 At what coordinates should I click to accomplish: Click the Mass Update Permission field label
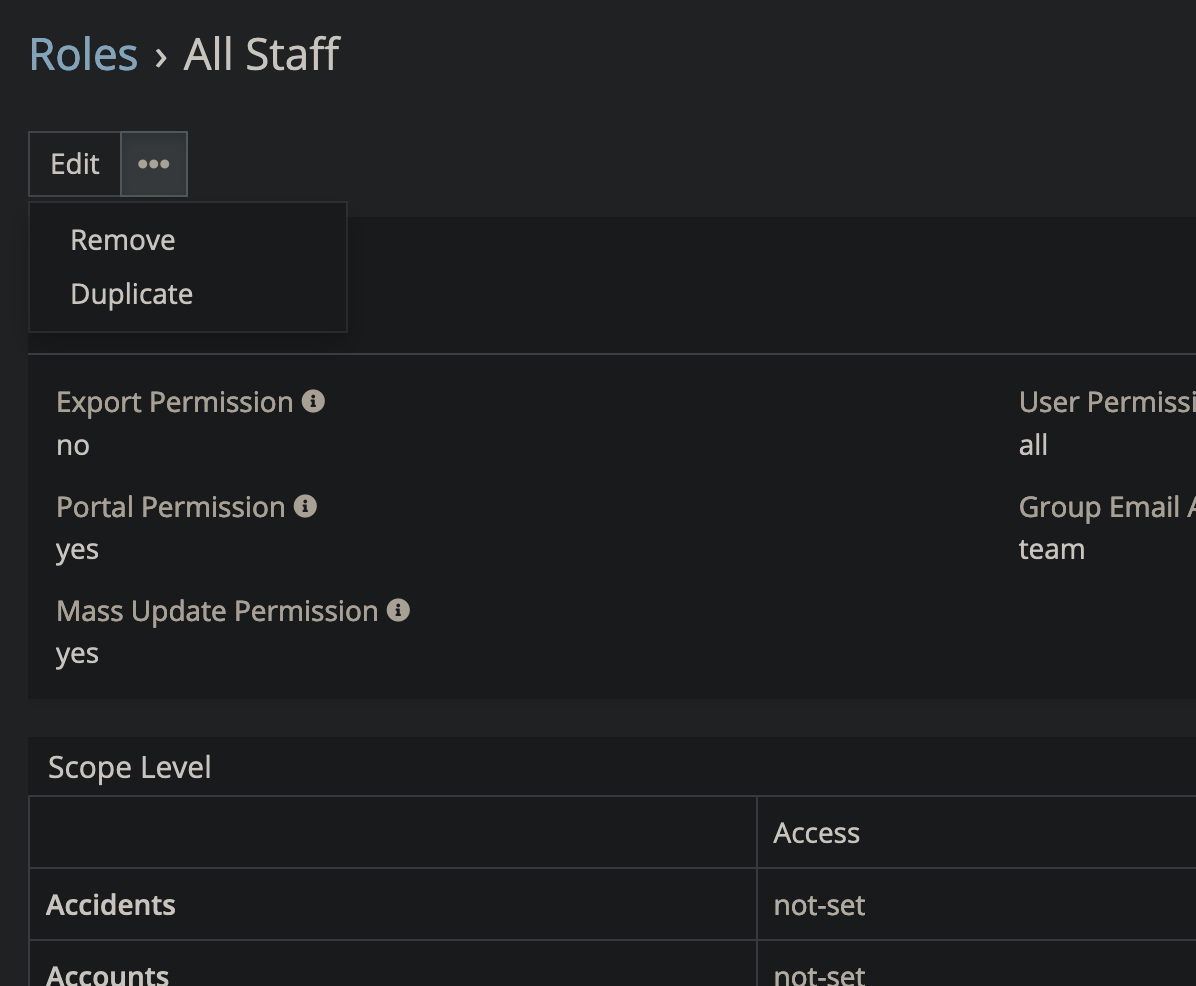tap(217, 611)
